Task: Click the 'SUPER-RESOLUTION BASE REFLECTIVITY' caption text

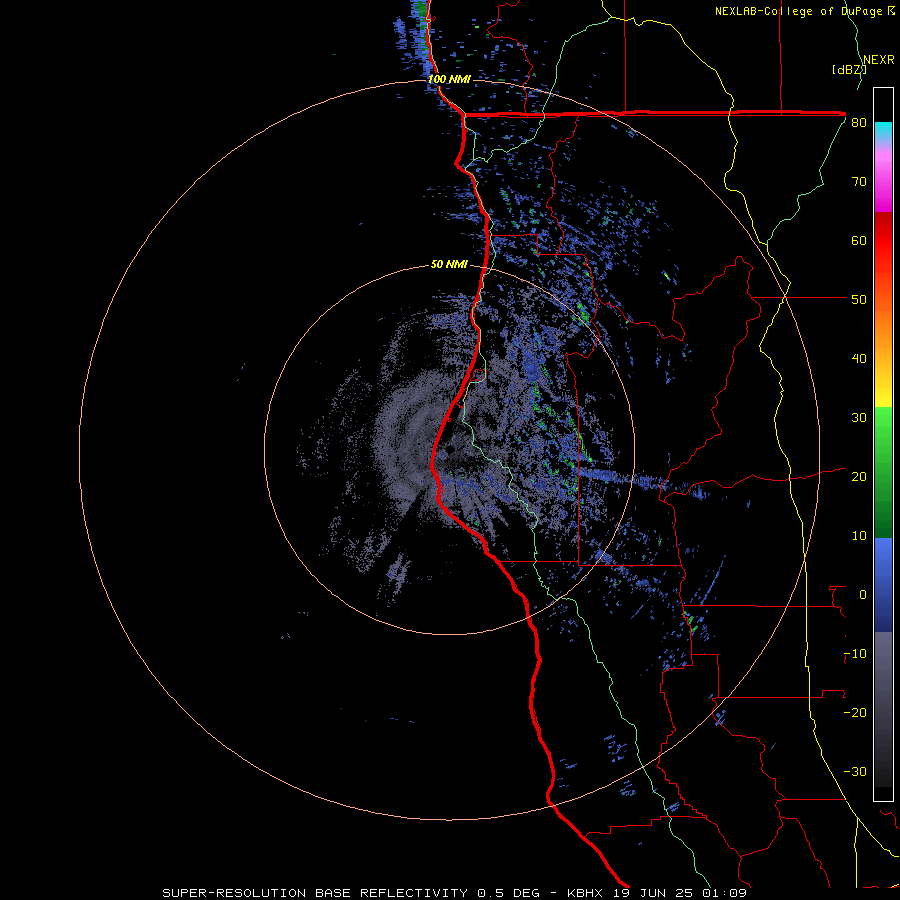Action: point(315,893)
